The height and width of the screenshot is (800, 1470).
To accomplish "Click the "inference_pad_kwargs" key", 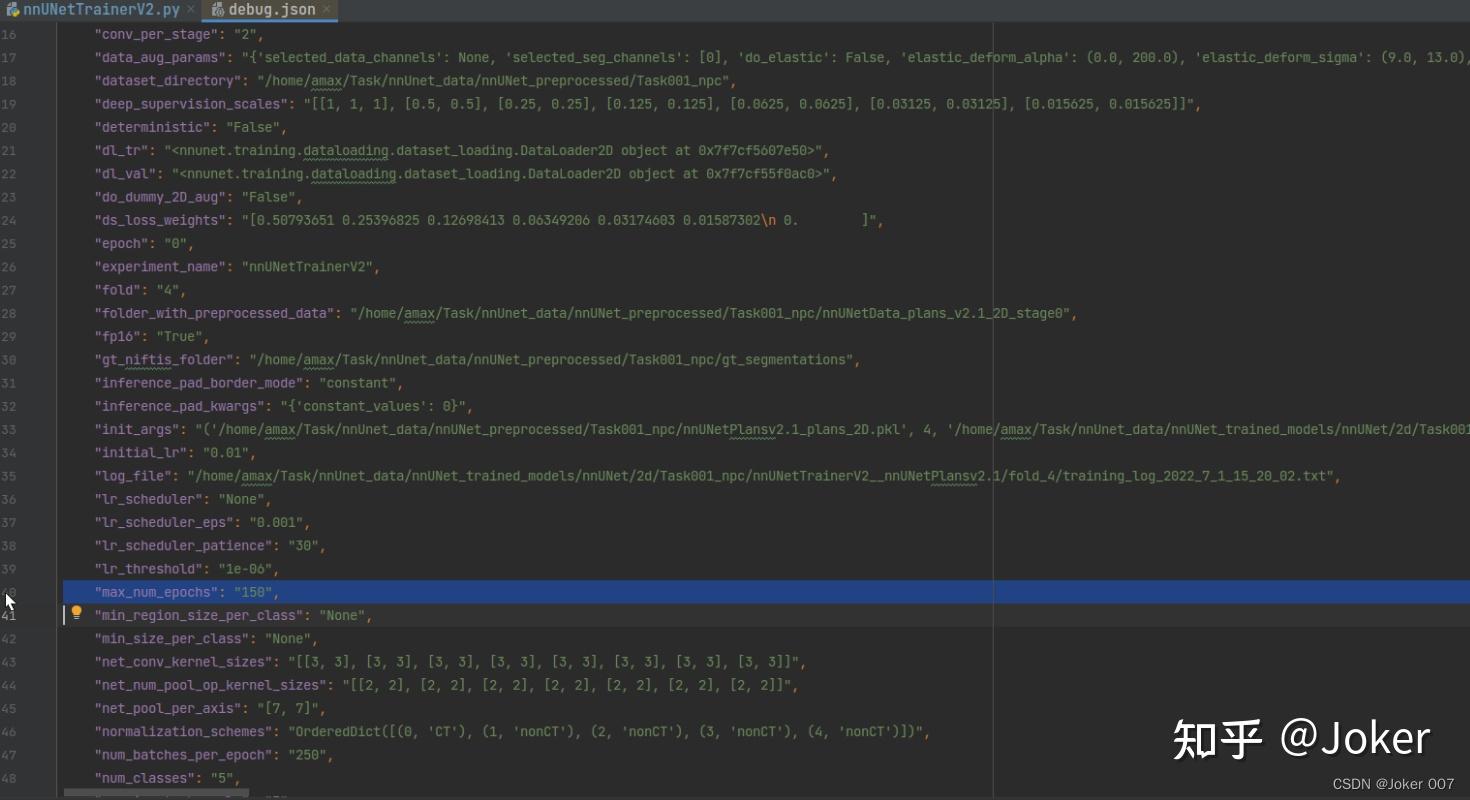I will 182,406.
